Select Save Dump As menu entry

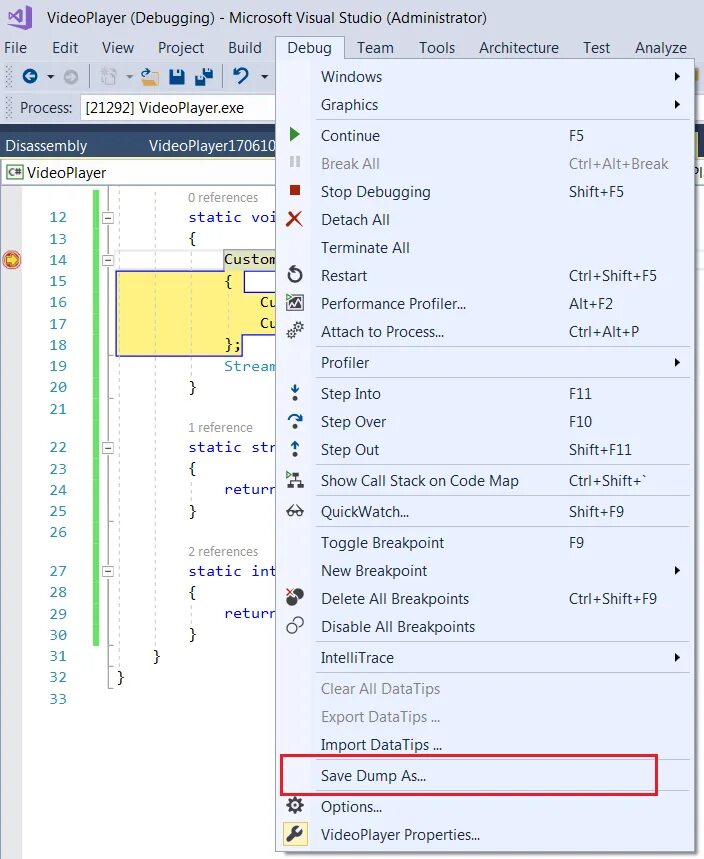coord(485,776)
